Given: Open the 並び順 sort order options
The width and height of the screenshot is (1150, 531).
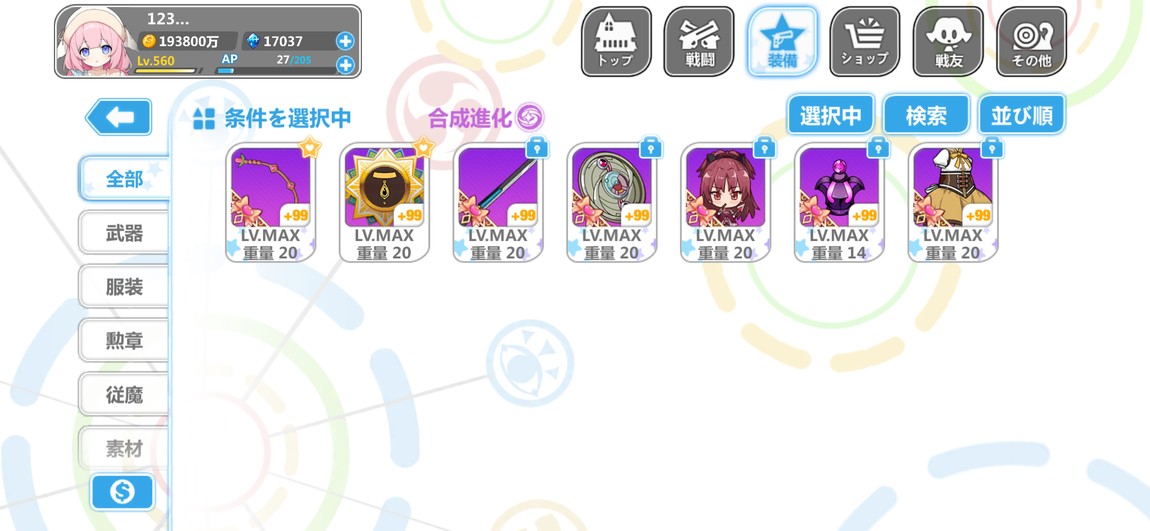Looking at the screenshot, I should tap(1022, 116).
